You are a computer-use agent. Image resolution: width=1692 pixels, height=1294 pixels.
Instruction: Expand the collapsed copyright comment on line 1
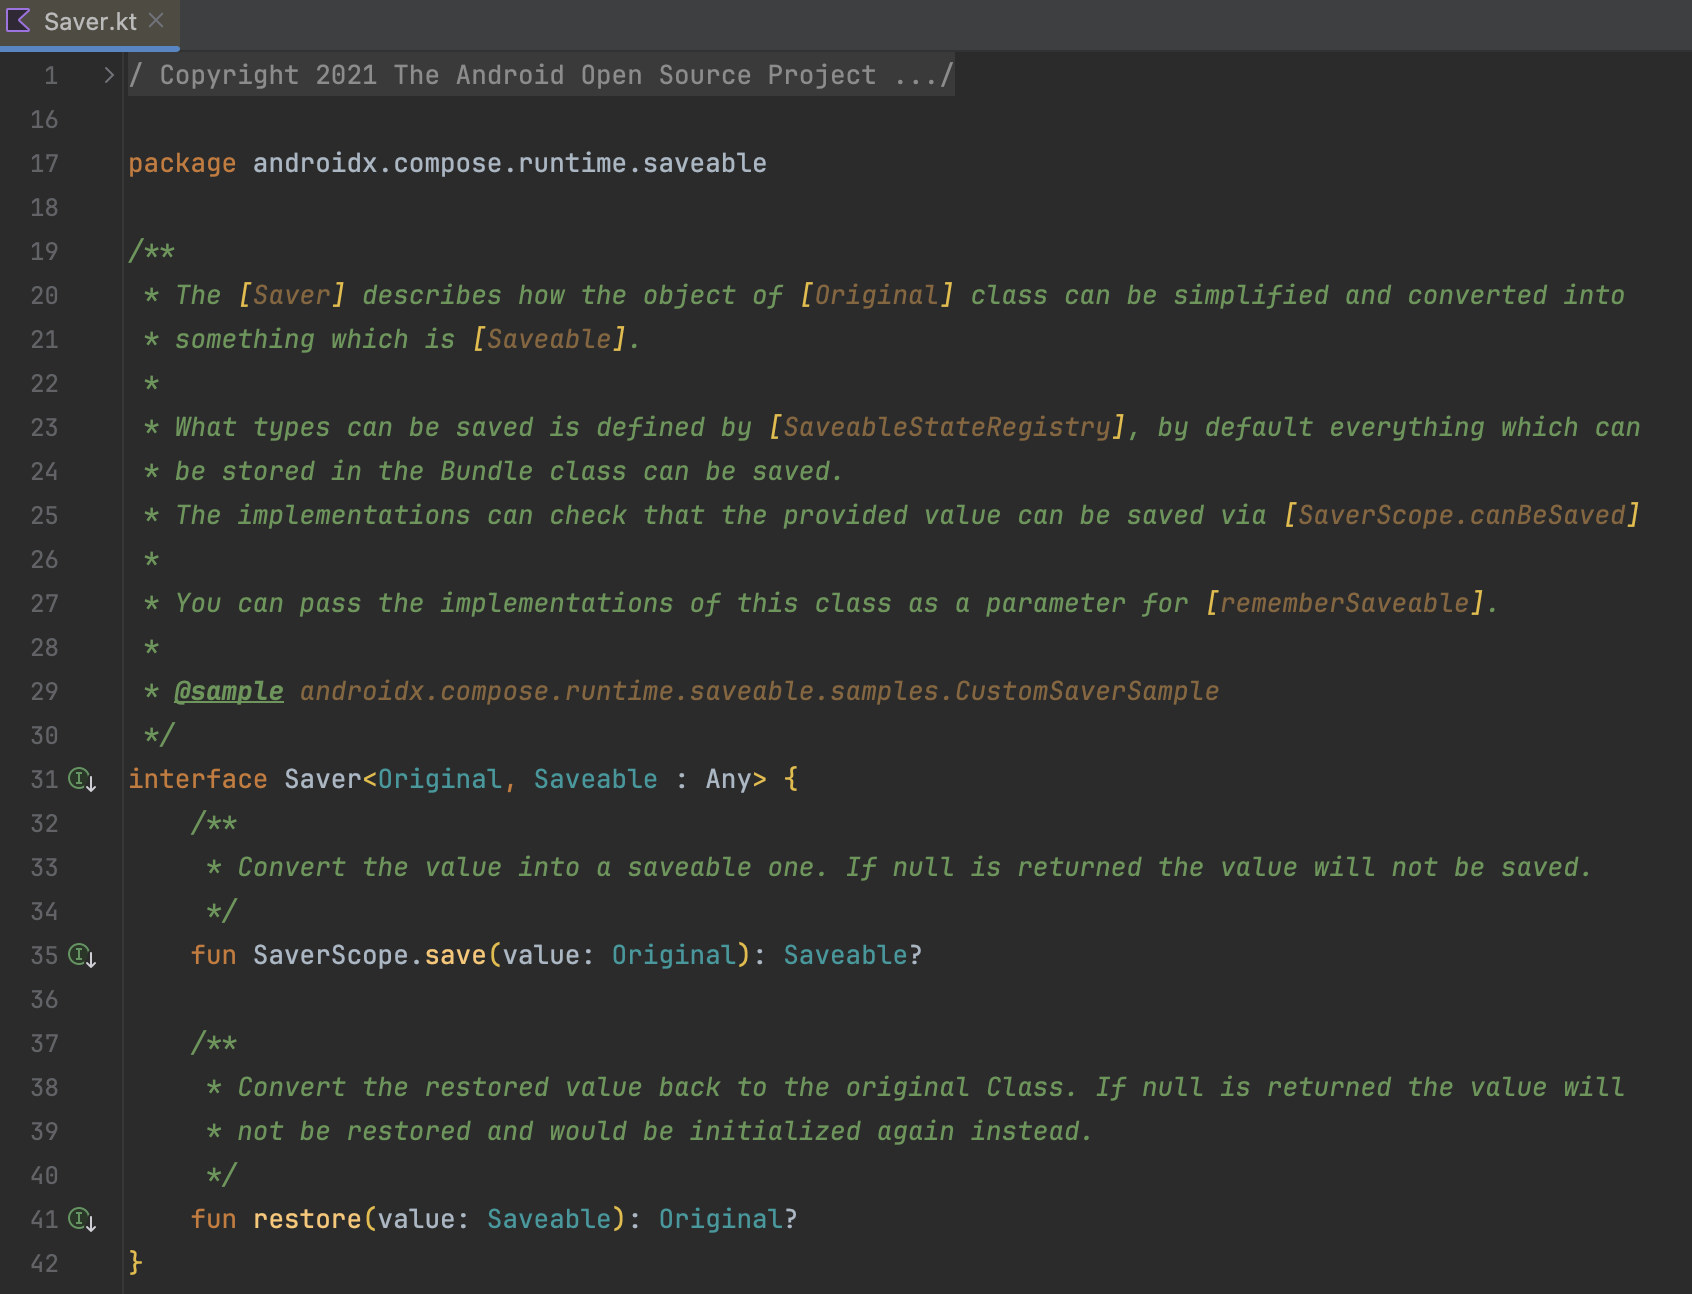pos(107,74)
